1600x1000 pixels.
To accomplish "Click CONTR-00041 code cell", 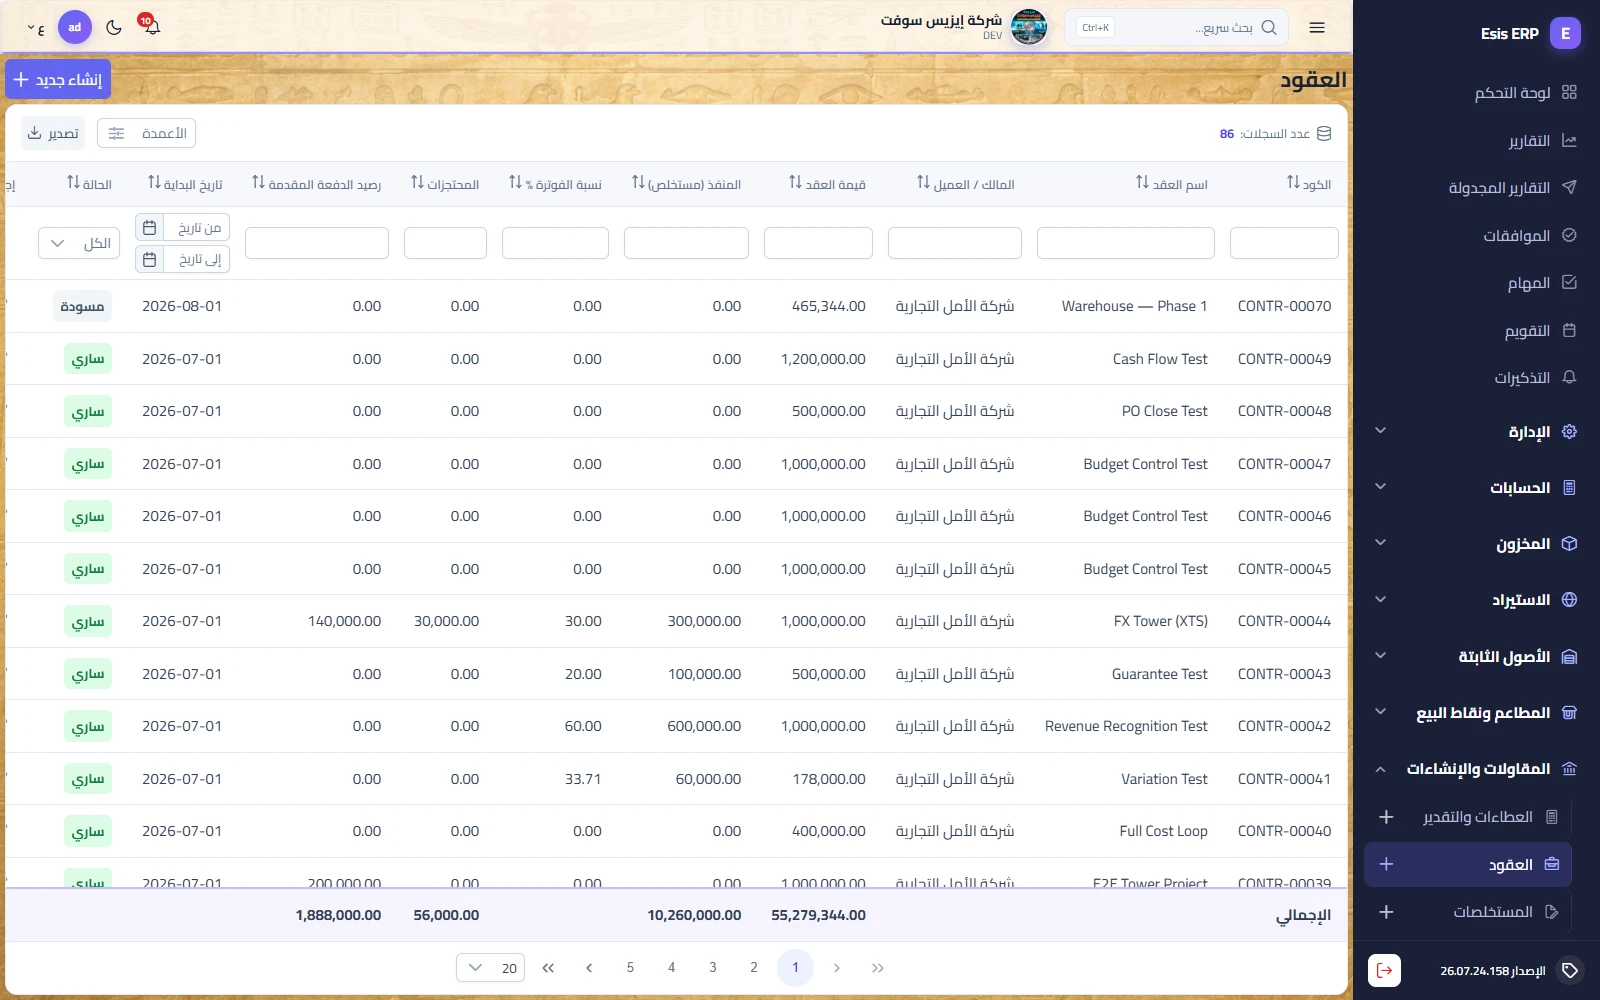I will click(1284, 779).
